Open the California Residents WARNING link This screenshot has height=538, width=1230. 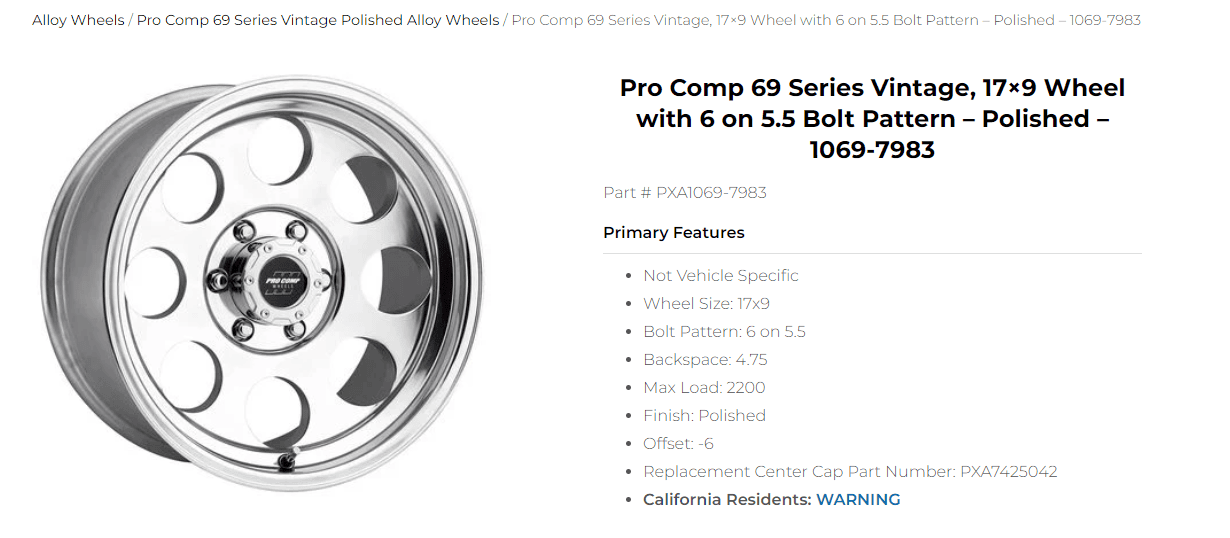click(858, 499)
